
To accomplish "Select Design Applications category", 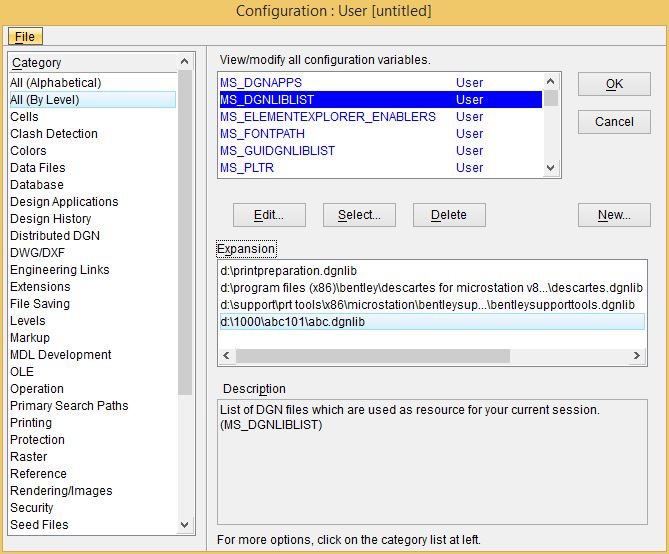I will [92, 202].
